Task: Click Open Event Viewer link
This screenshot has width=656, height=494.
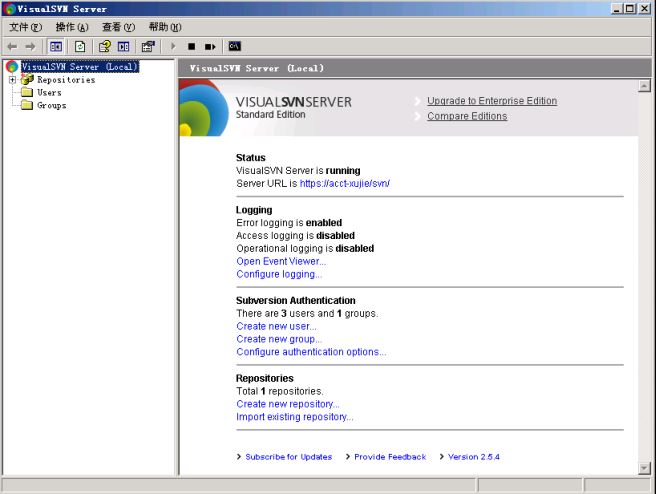Action: 281,261
